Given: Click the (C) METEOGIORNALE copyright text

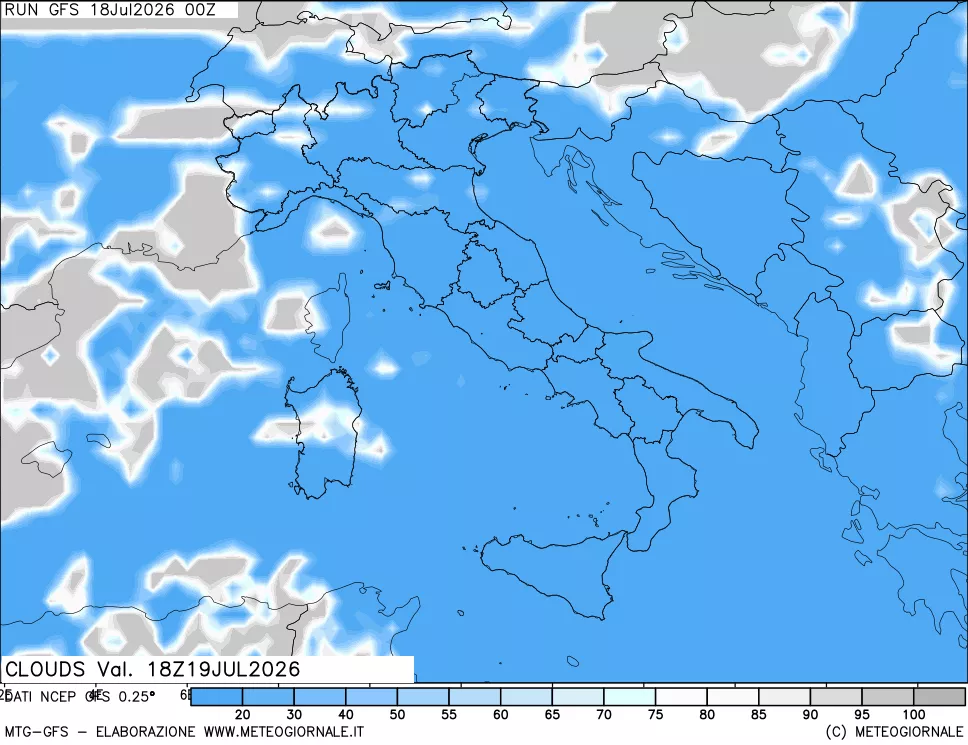Looking at the screenshot, I should coord(894,732).
